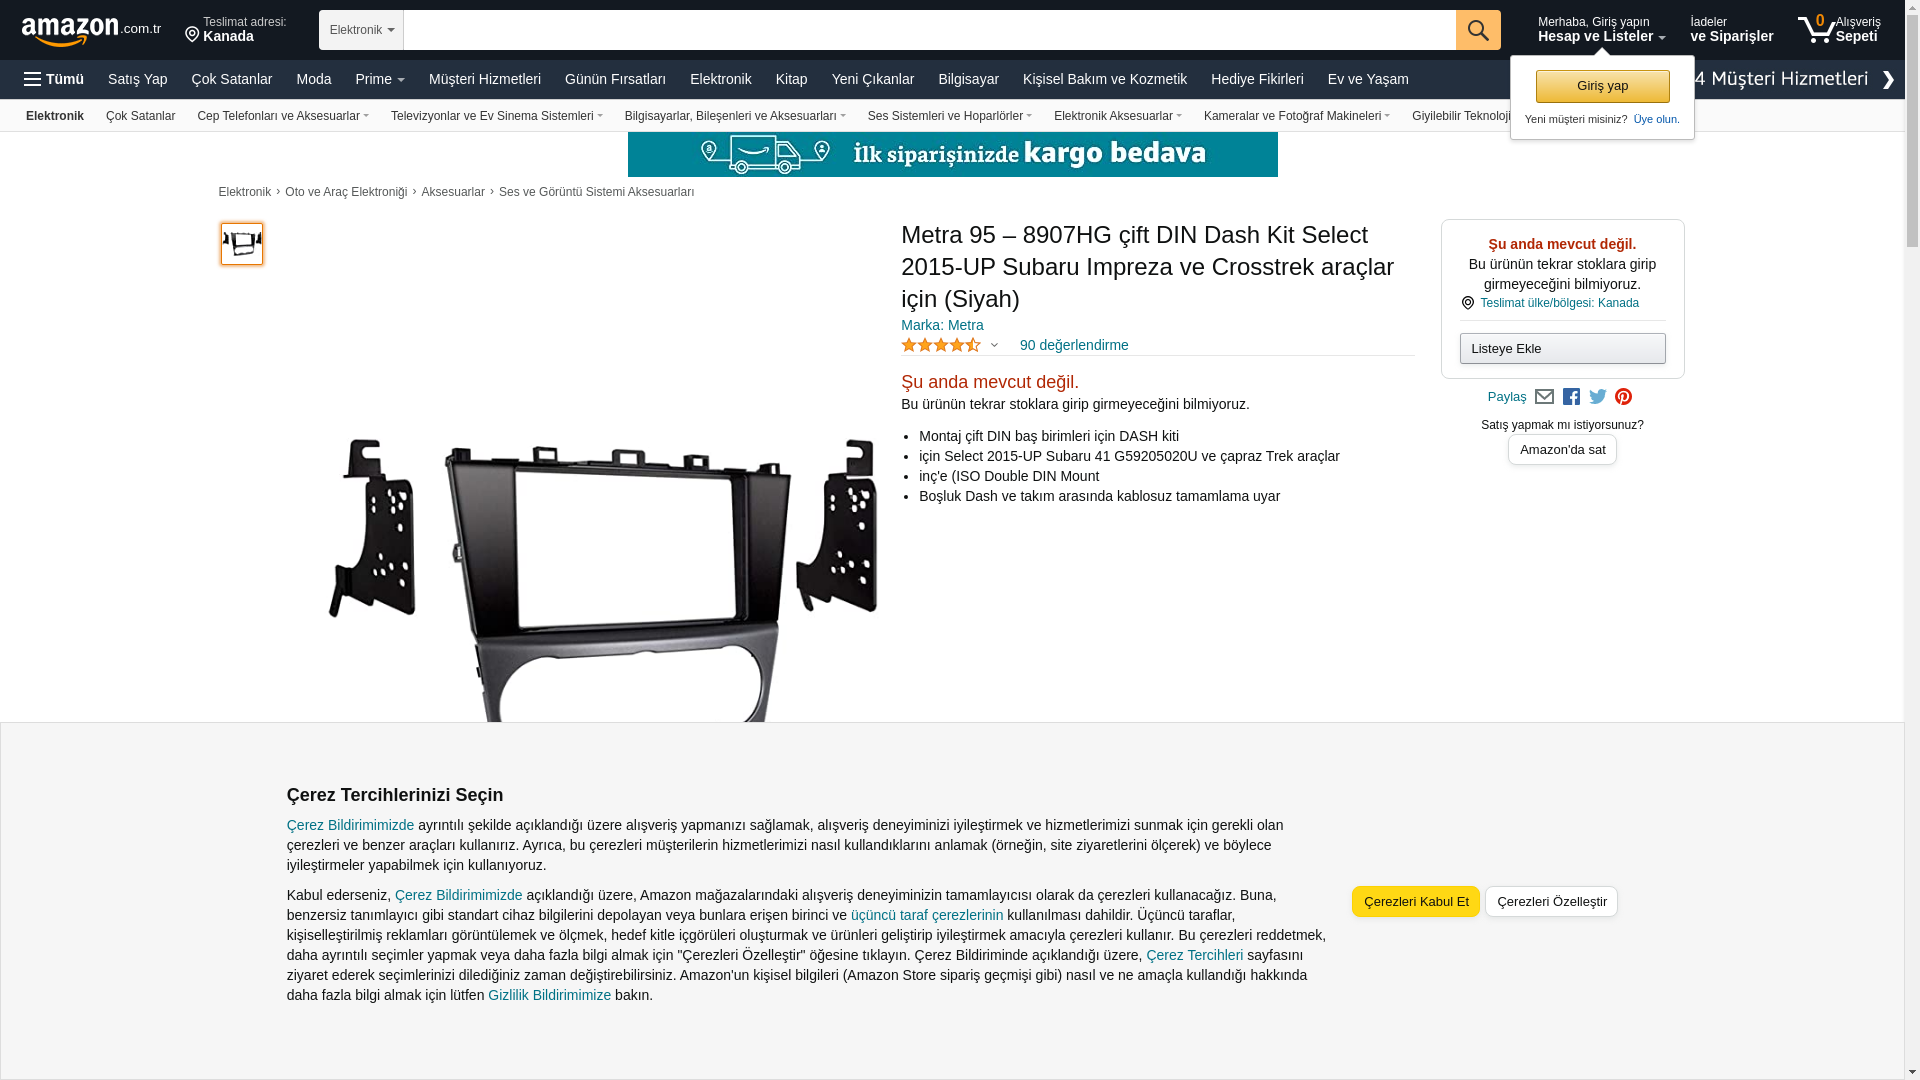
Task: Share product on Facebook icon
Action: pyautogui.click(x=1571, y=397)
